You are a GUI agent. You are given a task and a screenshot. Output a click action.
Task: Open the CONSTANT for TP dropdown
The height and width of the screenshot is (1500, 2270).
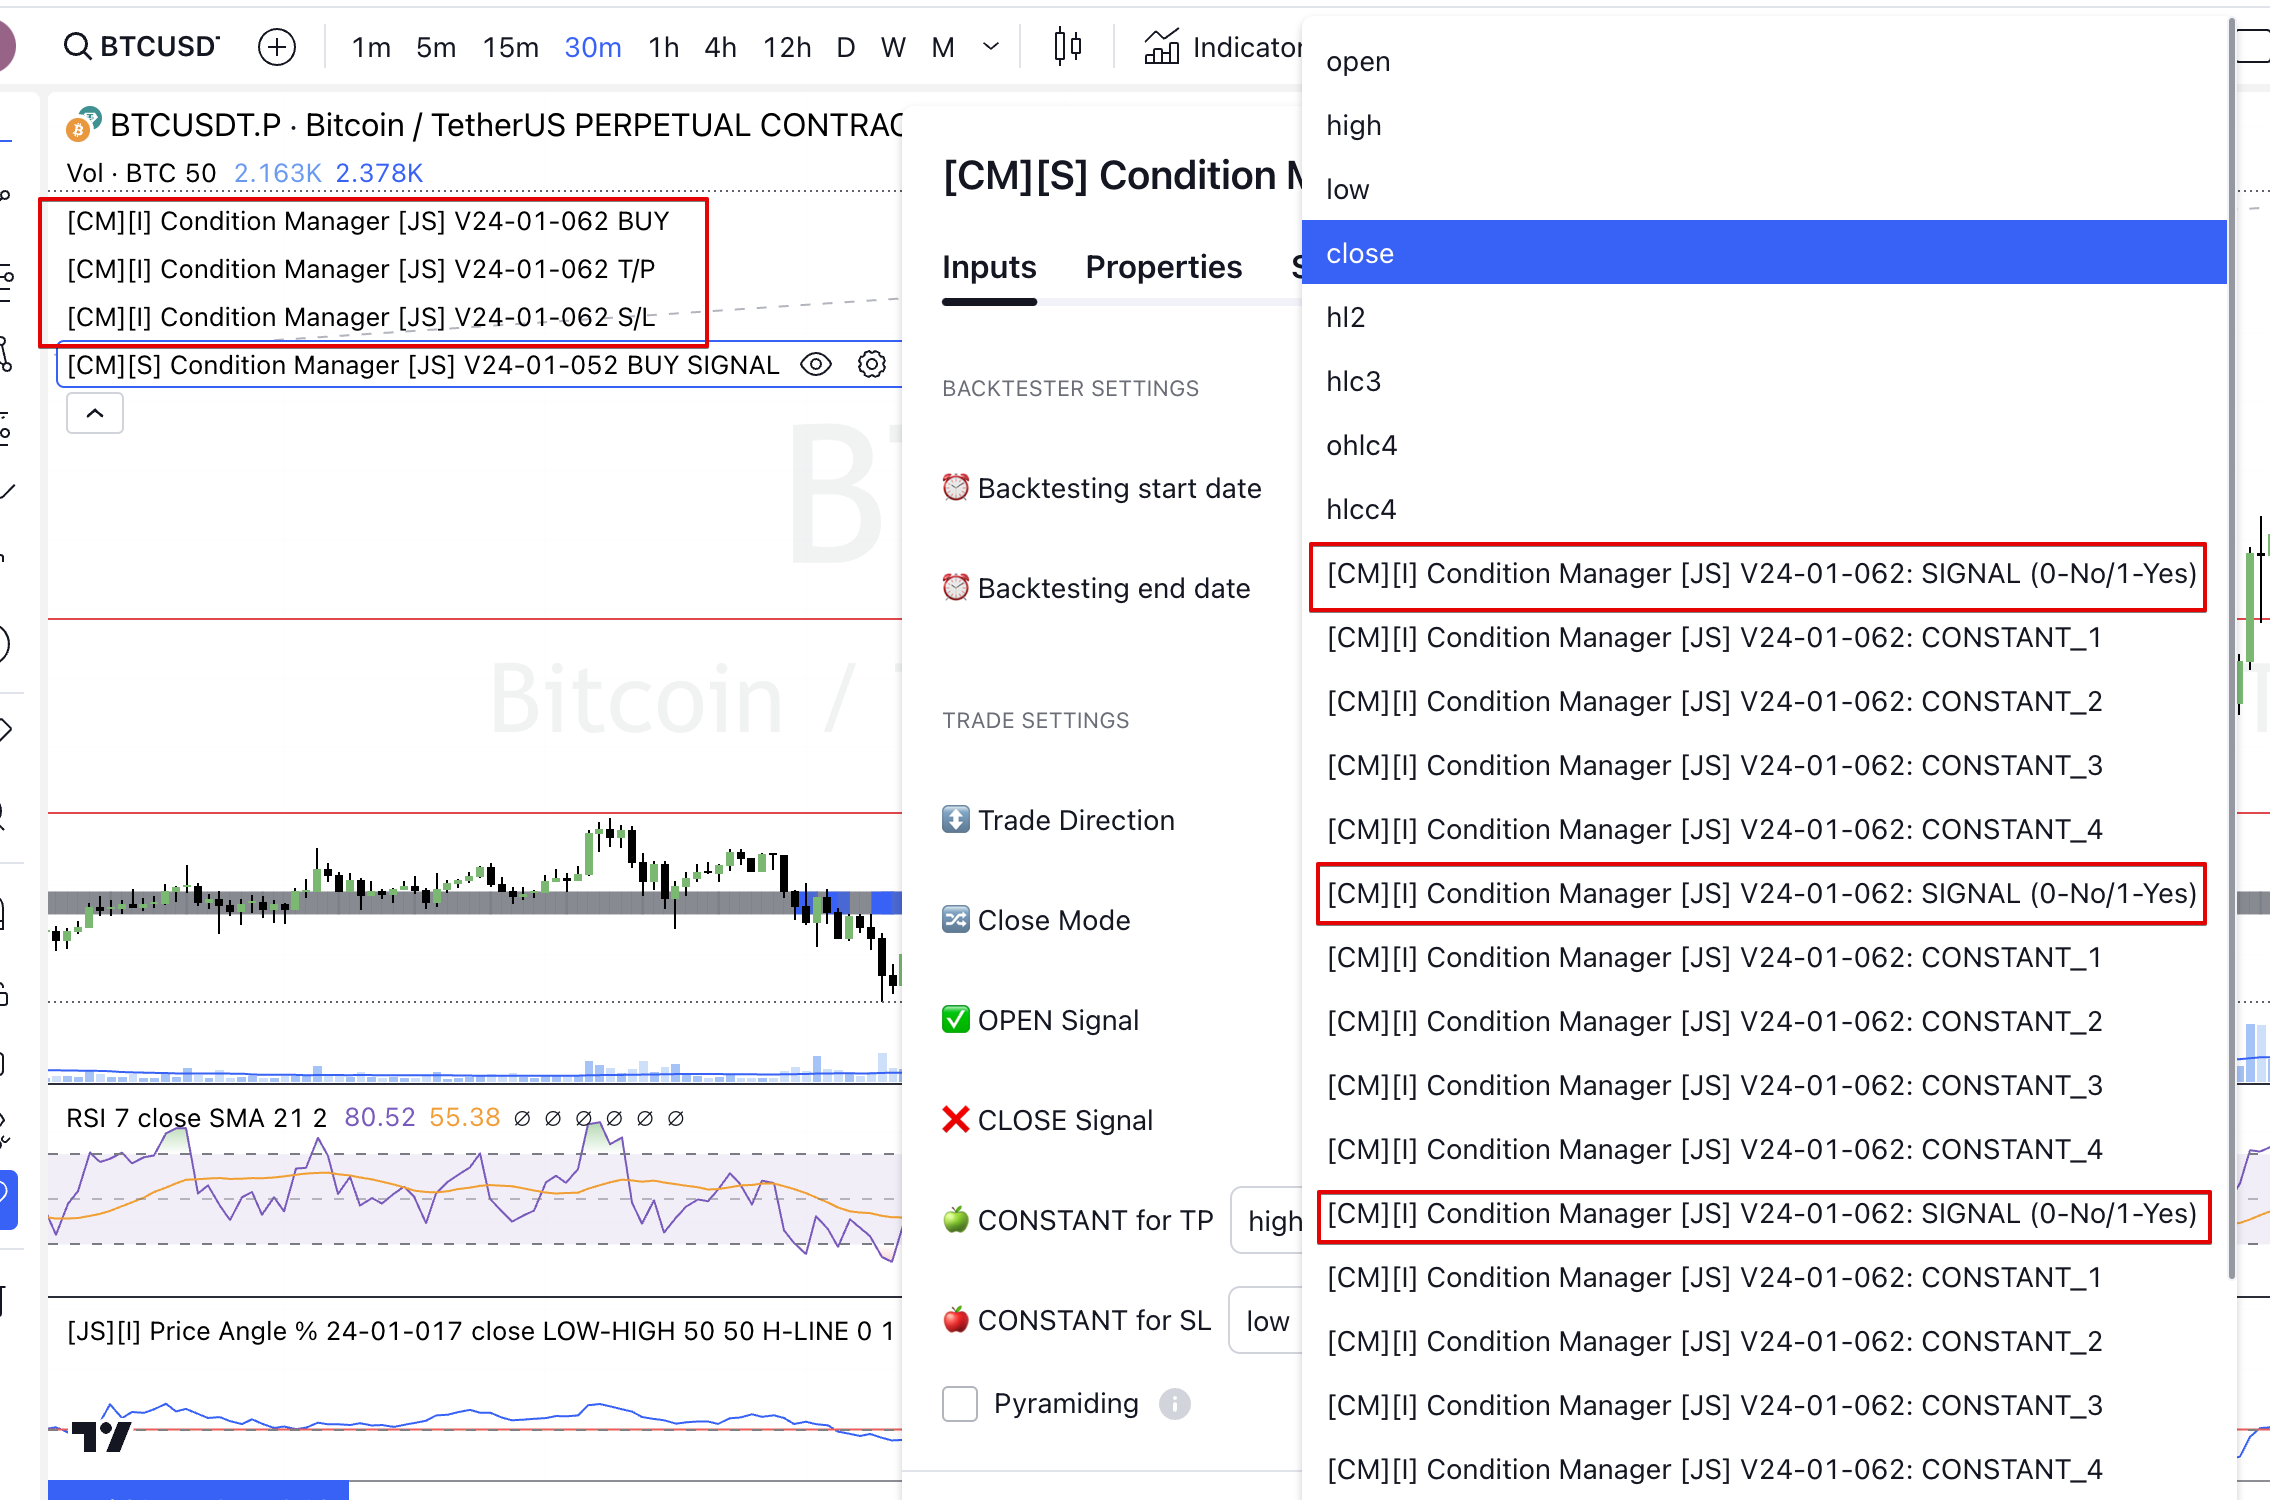pos(1268,1221)
